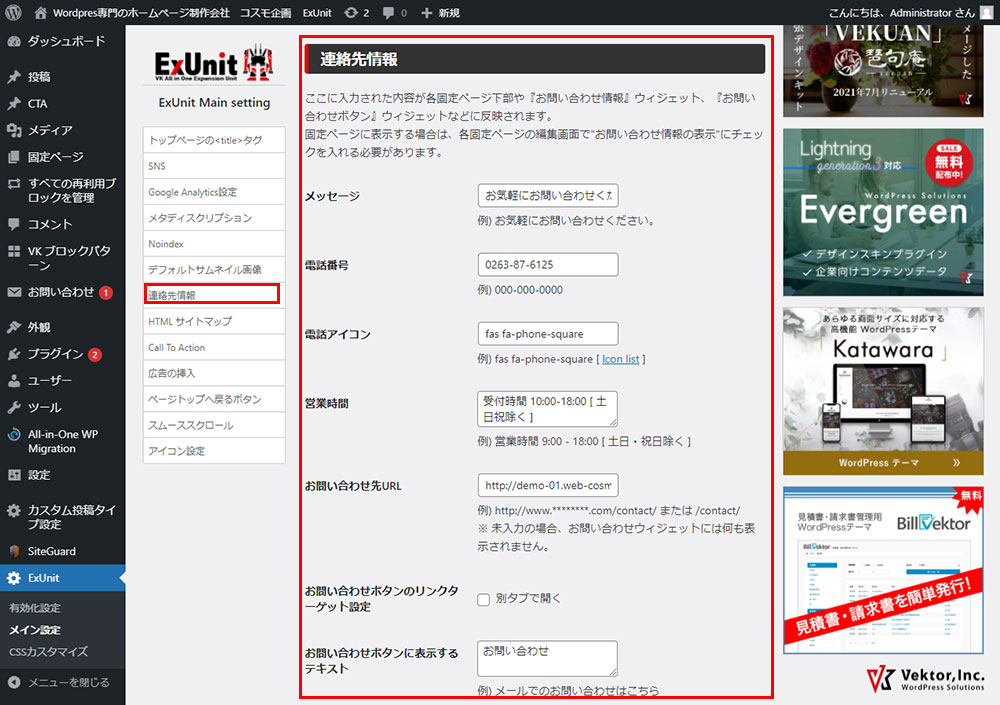Click the ツール tools wrench icon

[x=14, y=408]
